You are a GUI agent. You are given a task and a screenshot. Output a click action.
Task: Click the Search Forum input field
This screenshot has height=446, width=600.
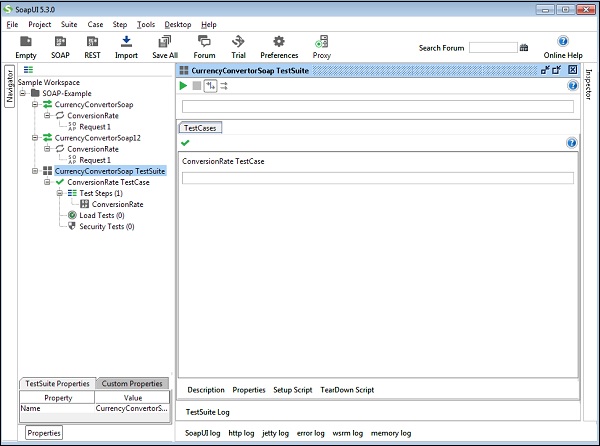[x=493, y=47]
